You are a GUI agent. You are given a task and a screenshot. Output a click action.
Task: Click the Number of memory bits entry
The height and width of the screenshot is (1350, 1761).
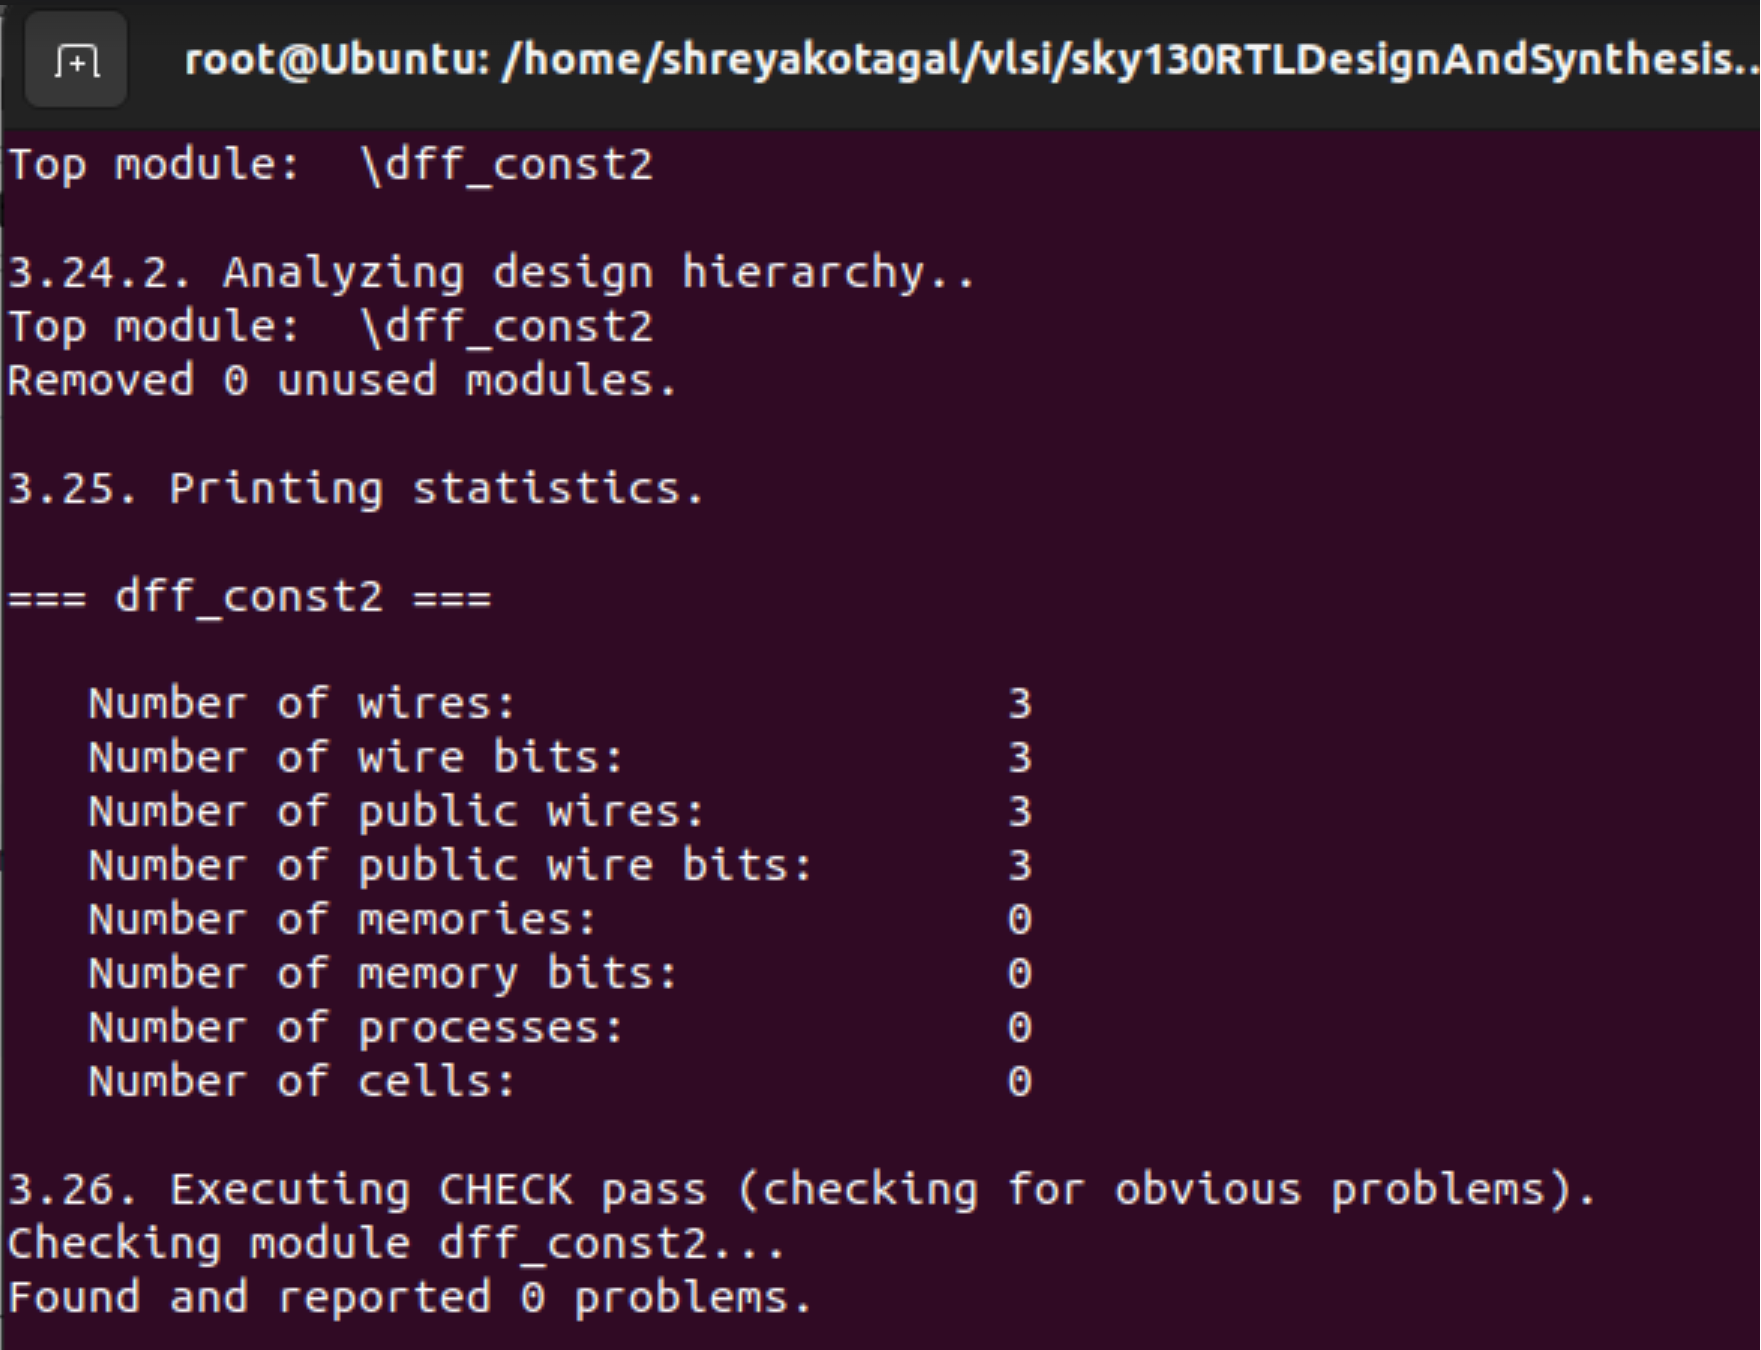(x=380, y=972)
